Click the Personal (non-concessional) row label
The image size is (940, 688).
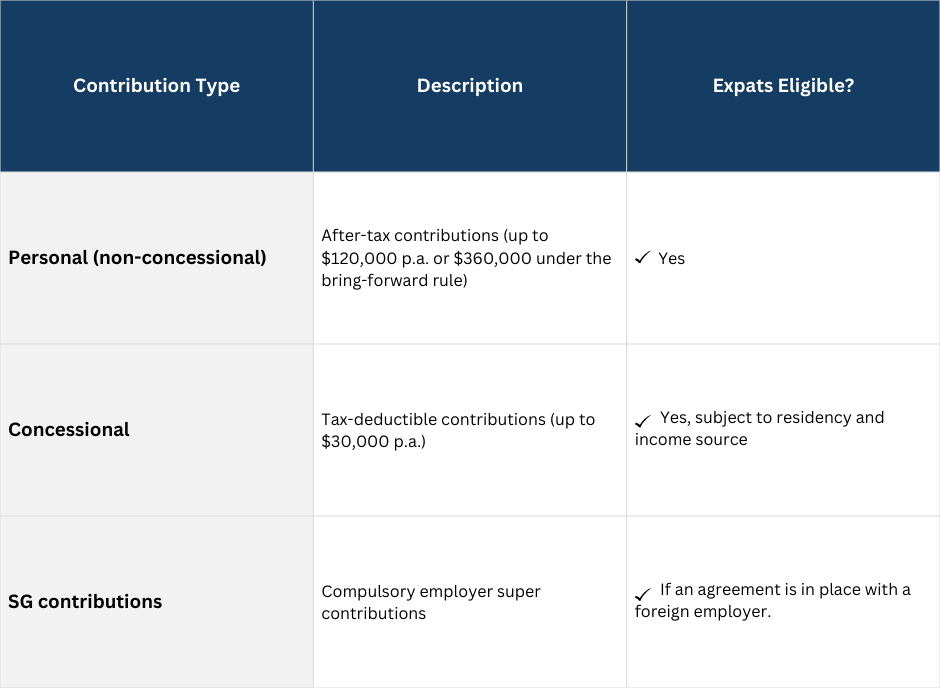point(137,258)
